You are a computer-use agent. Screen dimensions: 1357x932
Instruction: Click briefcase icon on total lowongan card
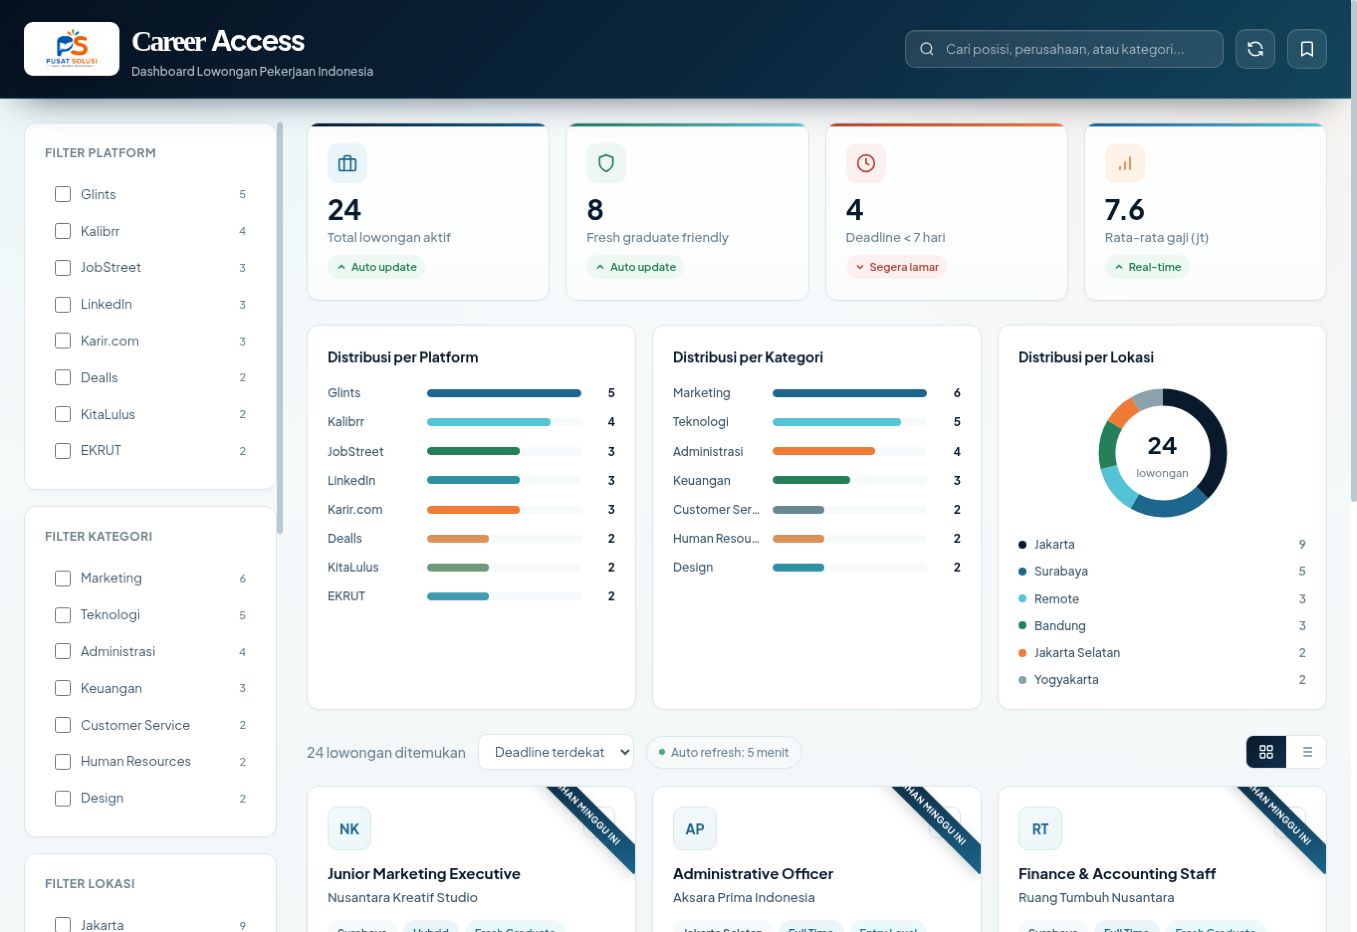pyautogui.click(x=347, y=163)
